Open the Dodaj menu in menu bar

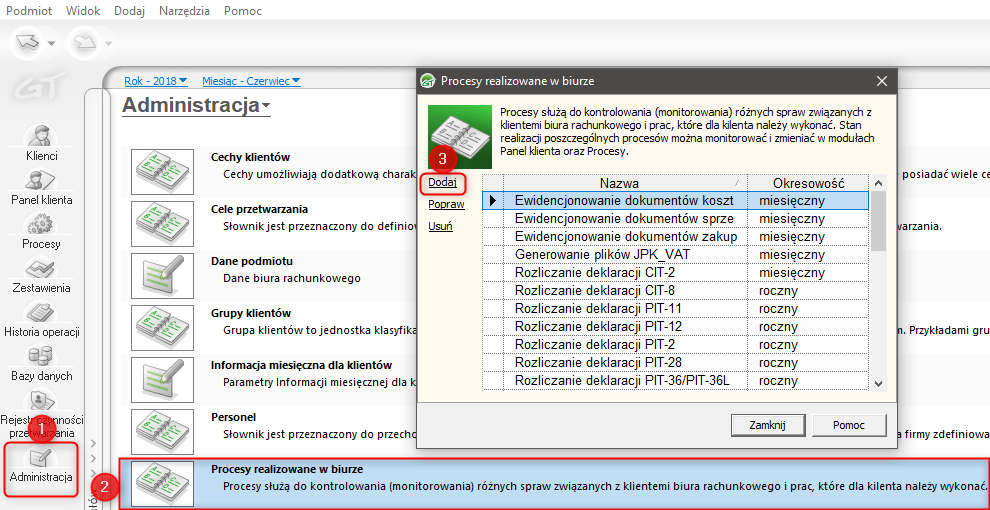pos(130,11)
